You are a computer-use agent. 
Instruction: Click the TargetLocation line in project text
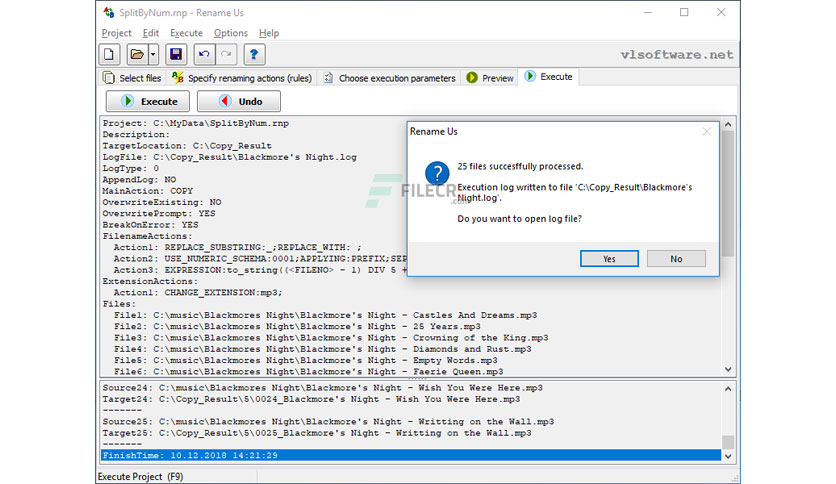[x=187, y=146]
